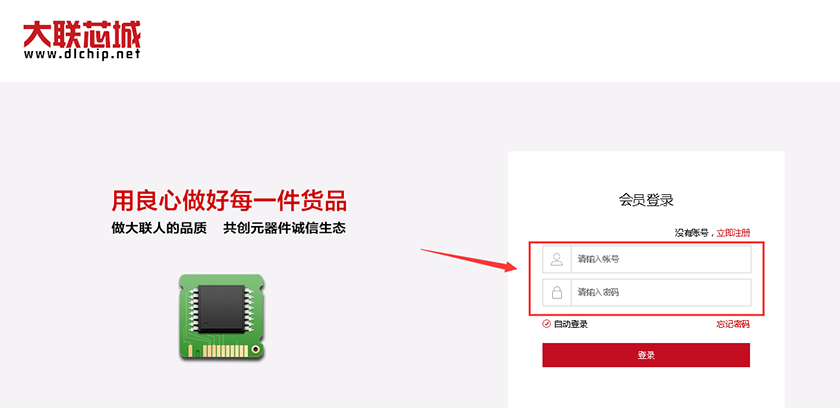840x408 pixels.
Task: Focus the 请输入帐号 account input field
Action: pos(647,259)
